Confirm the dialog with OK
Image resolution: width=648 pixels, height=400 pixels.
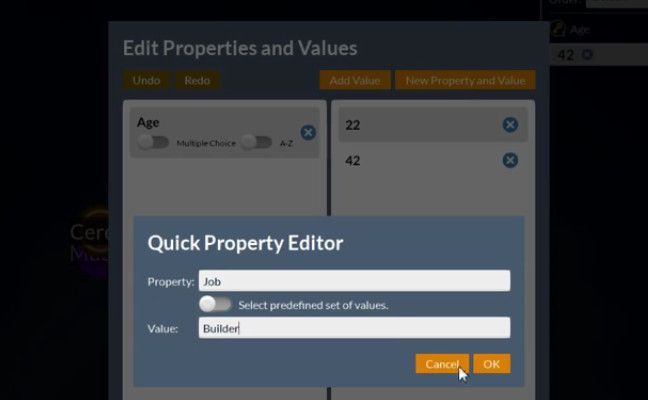click(x=491, y=364)
